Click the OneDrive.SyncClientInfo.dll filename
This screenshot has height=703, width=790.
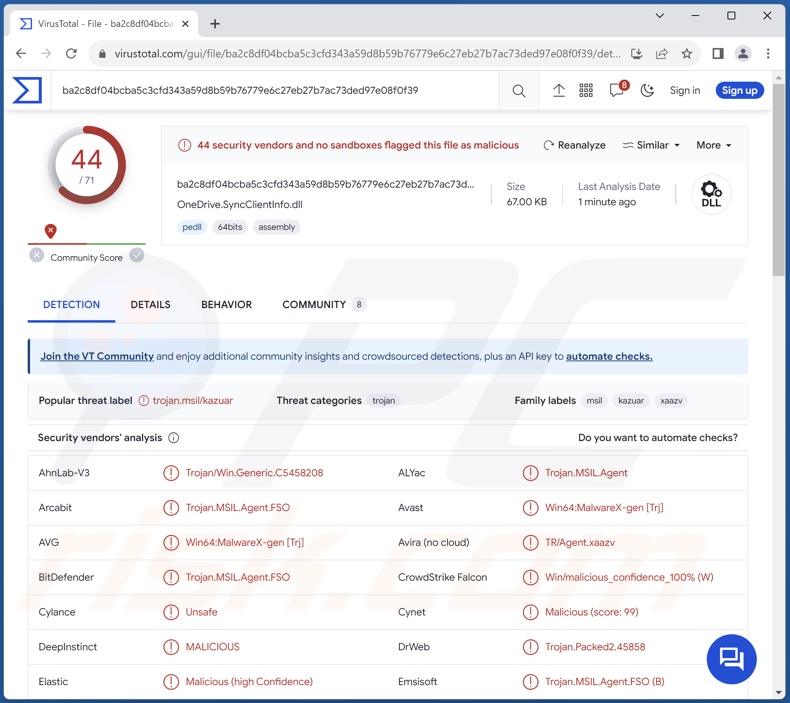(239, 205)
